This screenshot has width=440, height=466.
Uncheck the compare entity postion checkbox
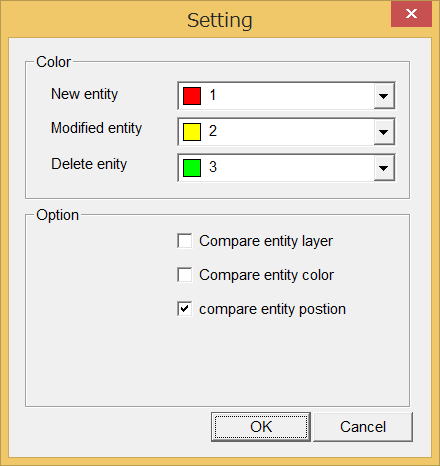click(185, 309)
